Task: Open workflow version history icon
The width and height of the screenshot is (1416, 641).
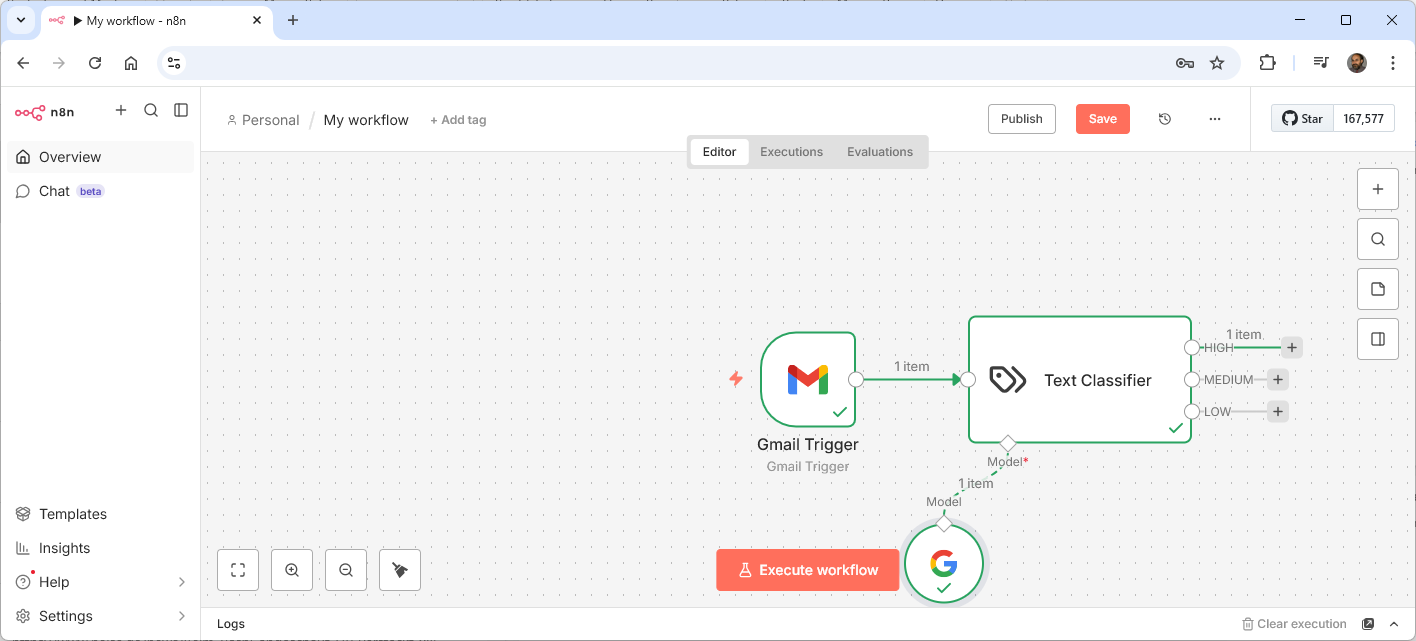Action: 1165,119
